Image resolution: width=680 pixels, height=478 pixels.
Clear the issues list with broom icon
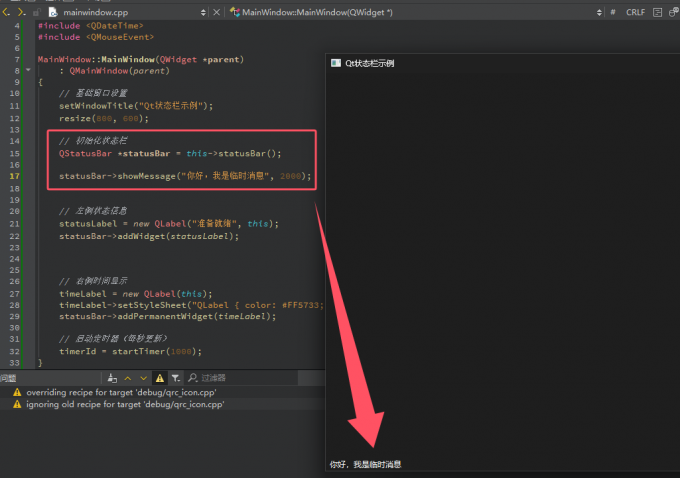(113, 378)
